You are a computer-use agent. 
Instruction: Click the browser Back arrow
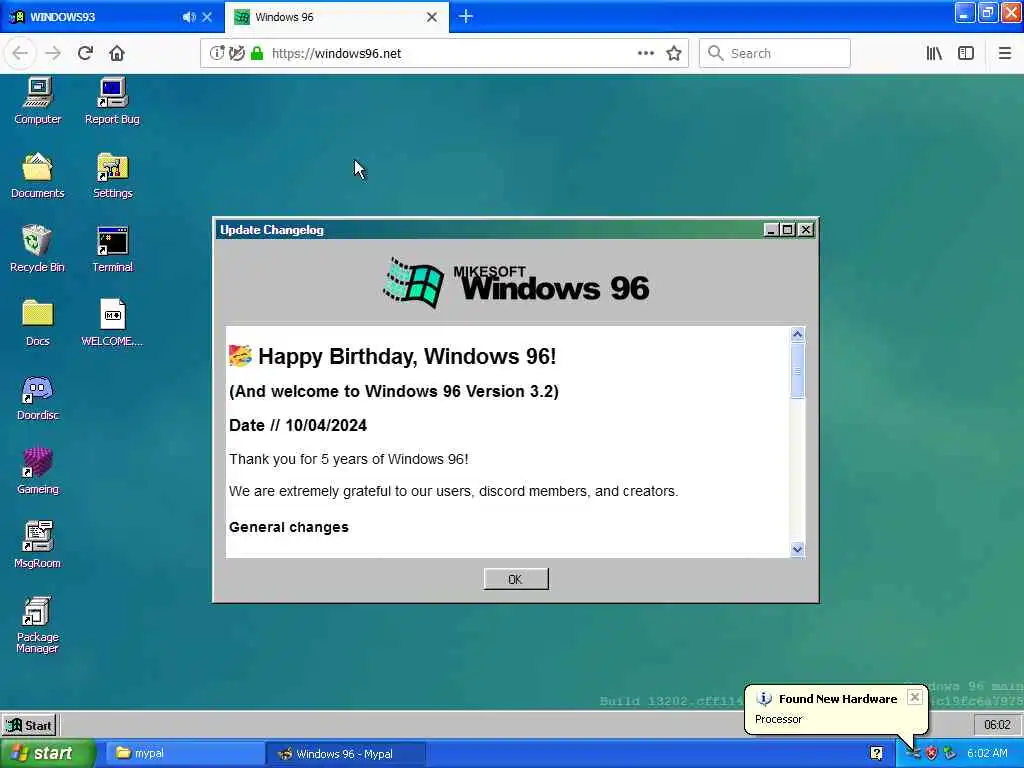[x=20, y=53]
